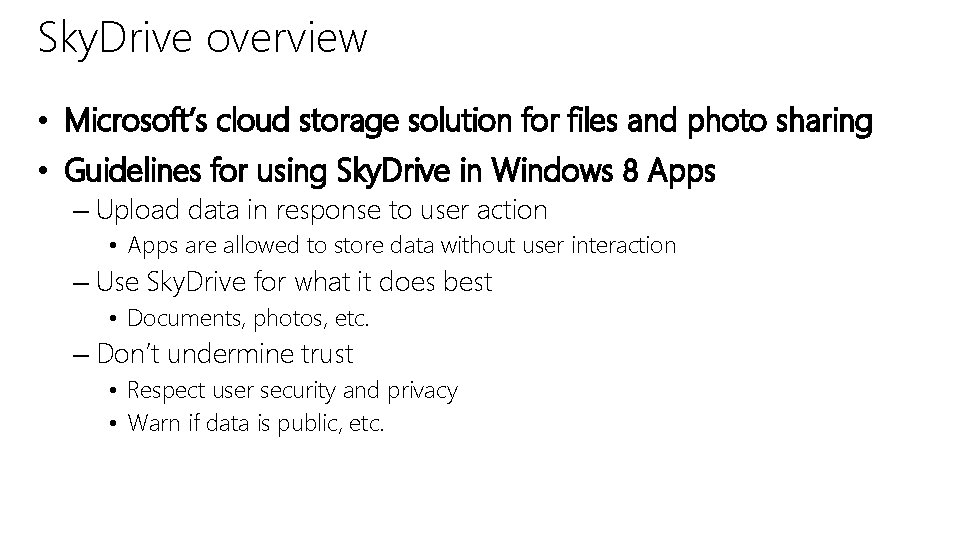
Task: Select the Don't undermine trust line
Action: pos(225,354)
